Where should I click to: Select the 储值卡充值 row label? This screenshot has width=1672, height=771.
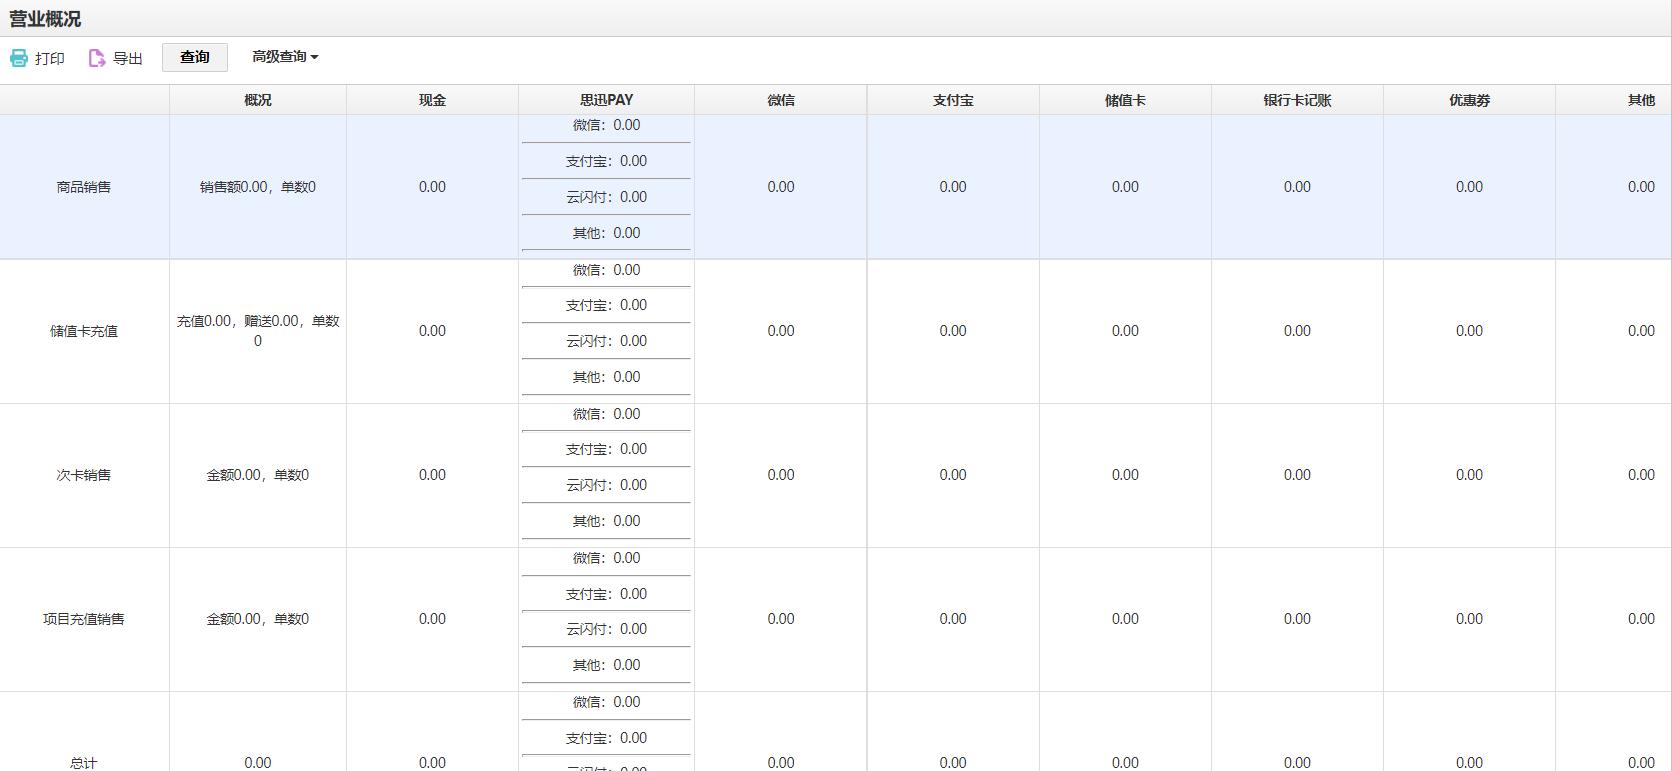click(x=84, y=331)
